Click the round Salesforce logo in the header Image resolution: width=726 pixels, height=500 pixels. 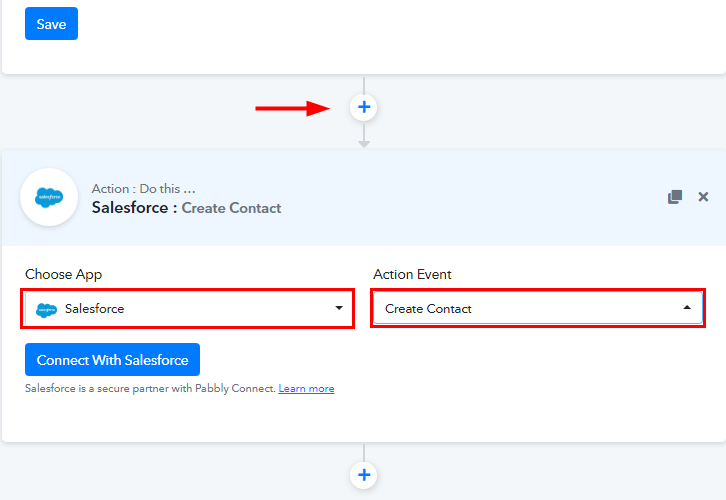tap(49, 197)
